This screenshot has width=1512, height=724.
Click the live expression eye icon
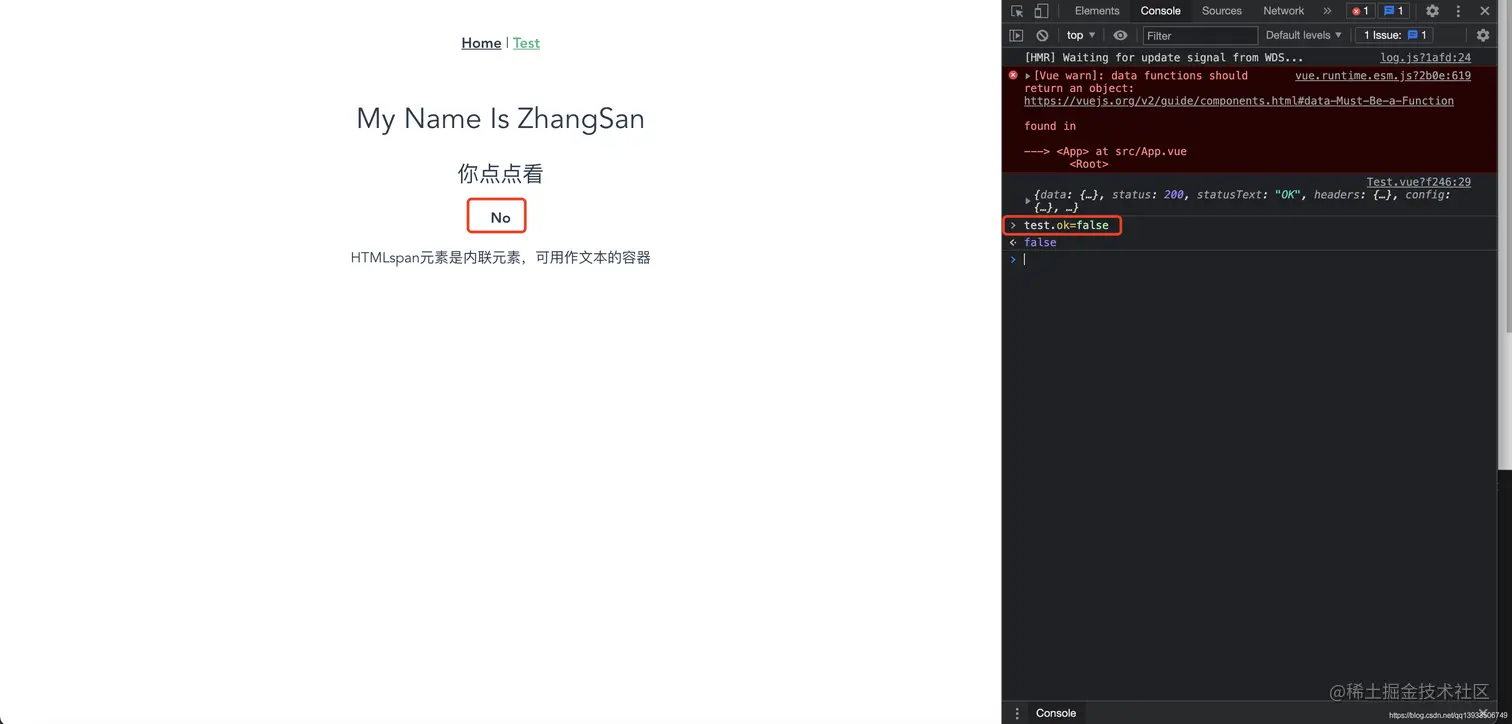(1121, 35)
